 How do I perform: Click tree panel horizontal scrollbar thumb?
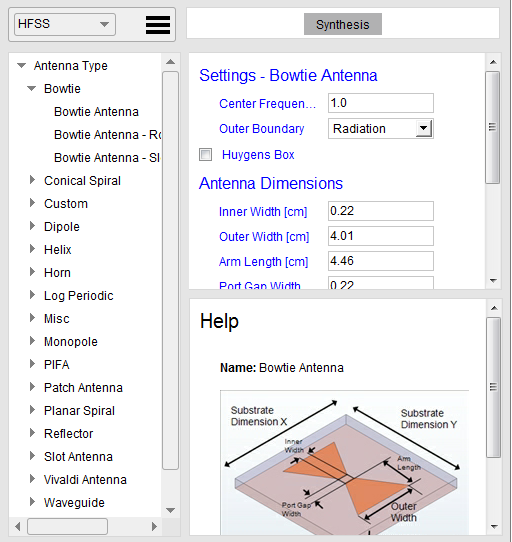[67, 526]
